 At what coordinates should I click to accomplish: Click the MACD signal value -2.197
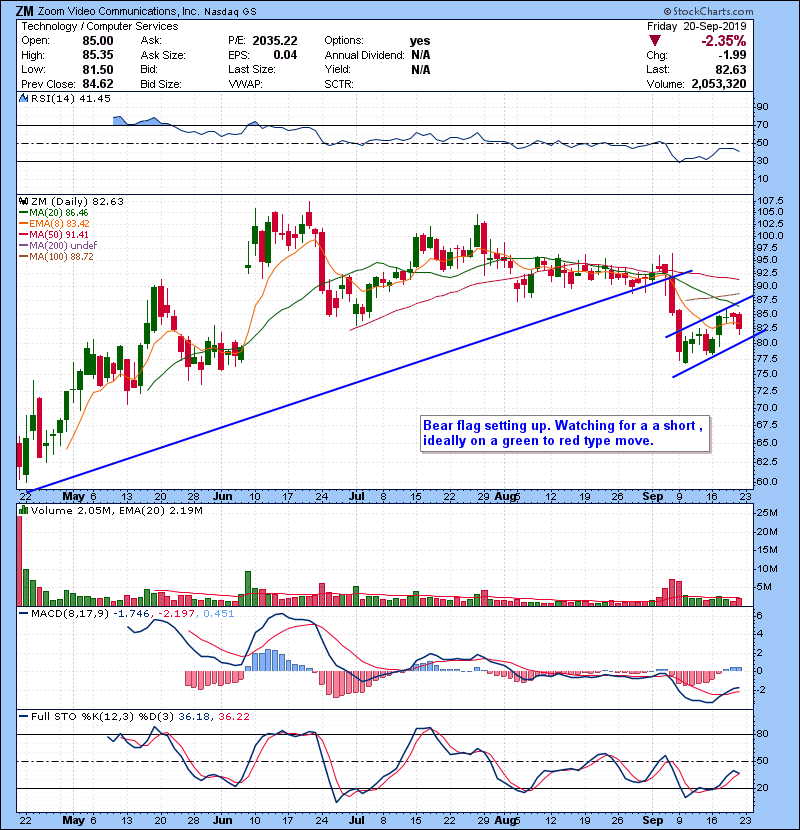pos(177,614)
